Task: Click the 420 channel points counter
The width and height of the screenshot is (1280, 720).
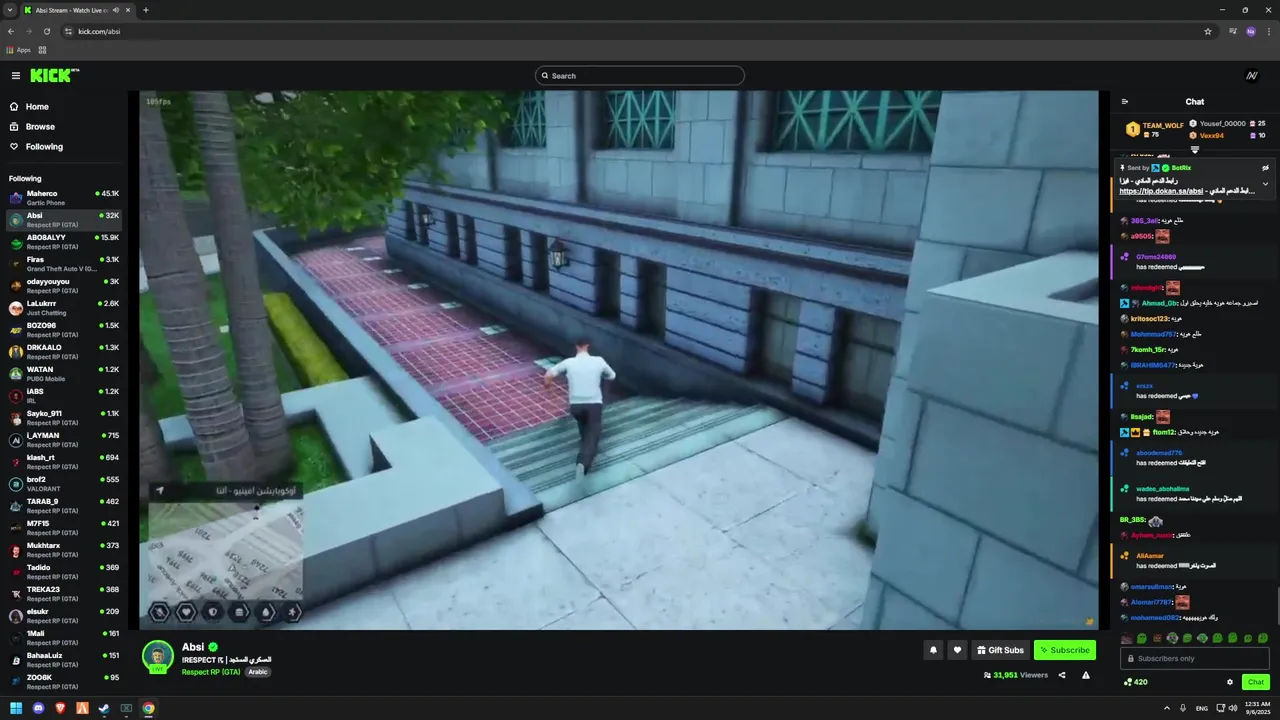Action: tap(1136, 682)
